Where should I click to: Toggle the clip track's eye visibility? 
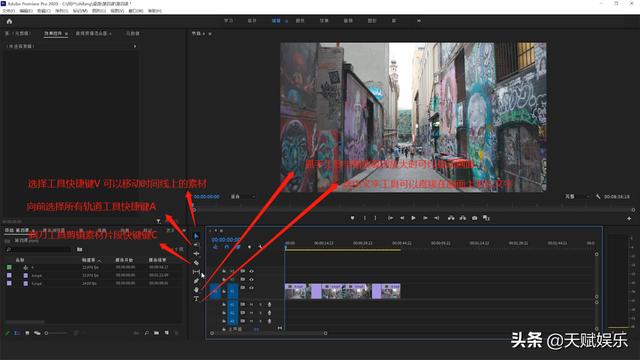251,288
